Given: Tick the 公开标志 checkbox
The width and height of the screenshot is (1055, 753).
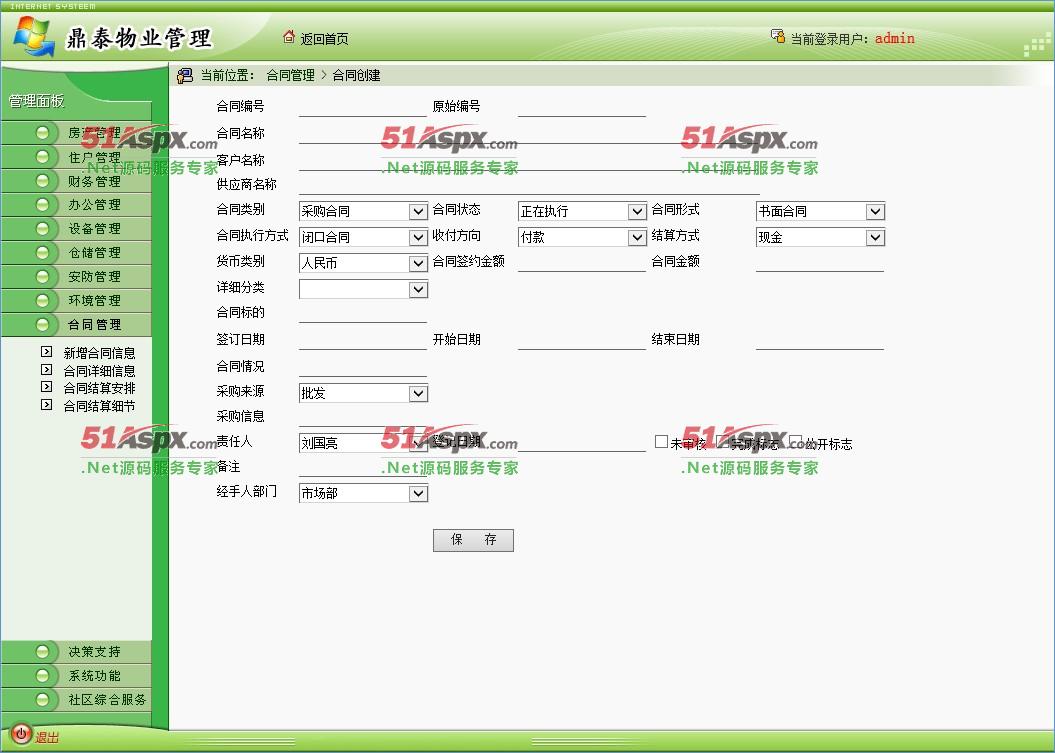Looking at the screenshot, I should point(796,441).
